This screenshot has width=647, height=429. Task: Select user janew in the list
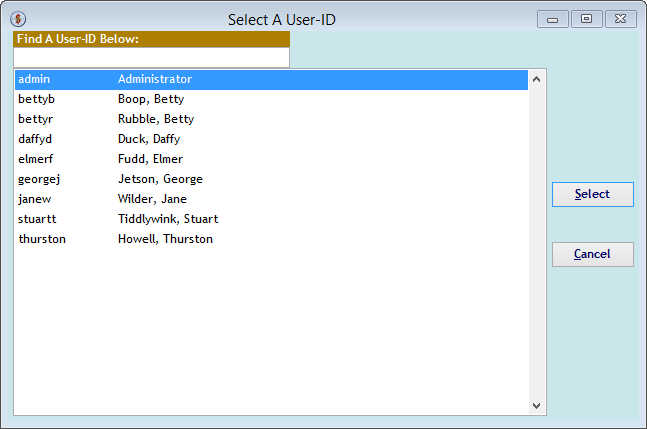pos(271,199)
